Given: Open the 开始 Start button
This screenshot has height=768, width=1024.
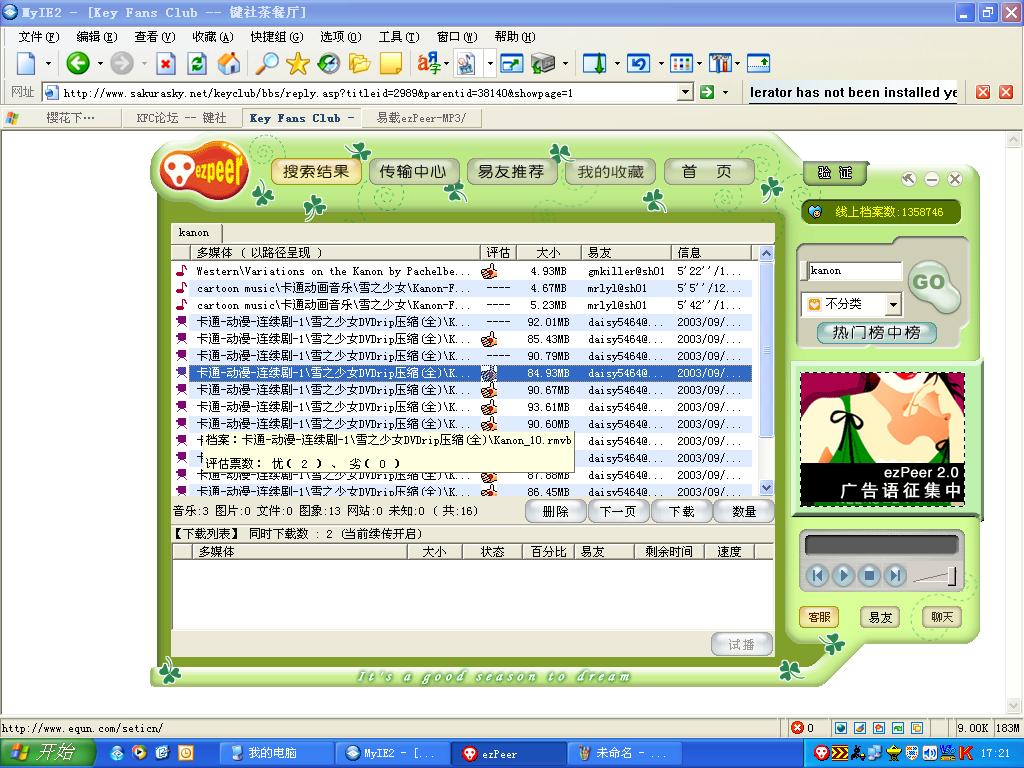Looking at the screenshot, I should (x=47, y=753).
